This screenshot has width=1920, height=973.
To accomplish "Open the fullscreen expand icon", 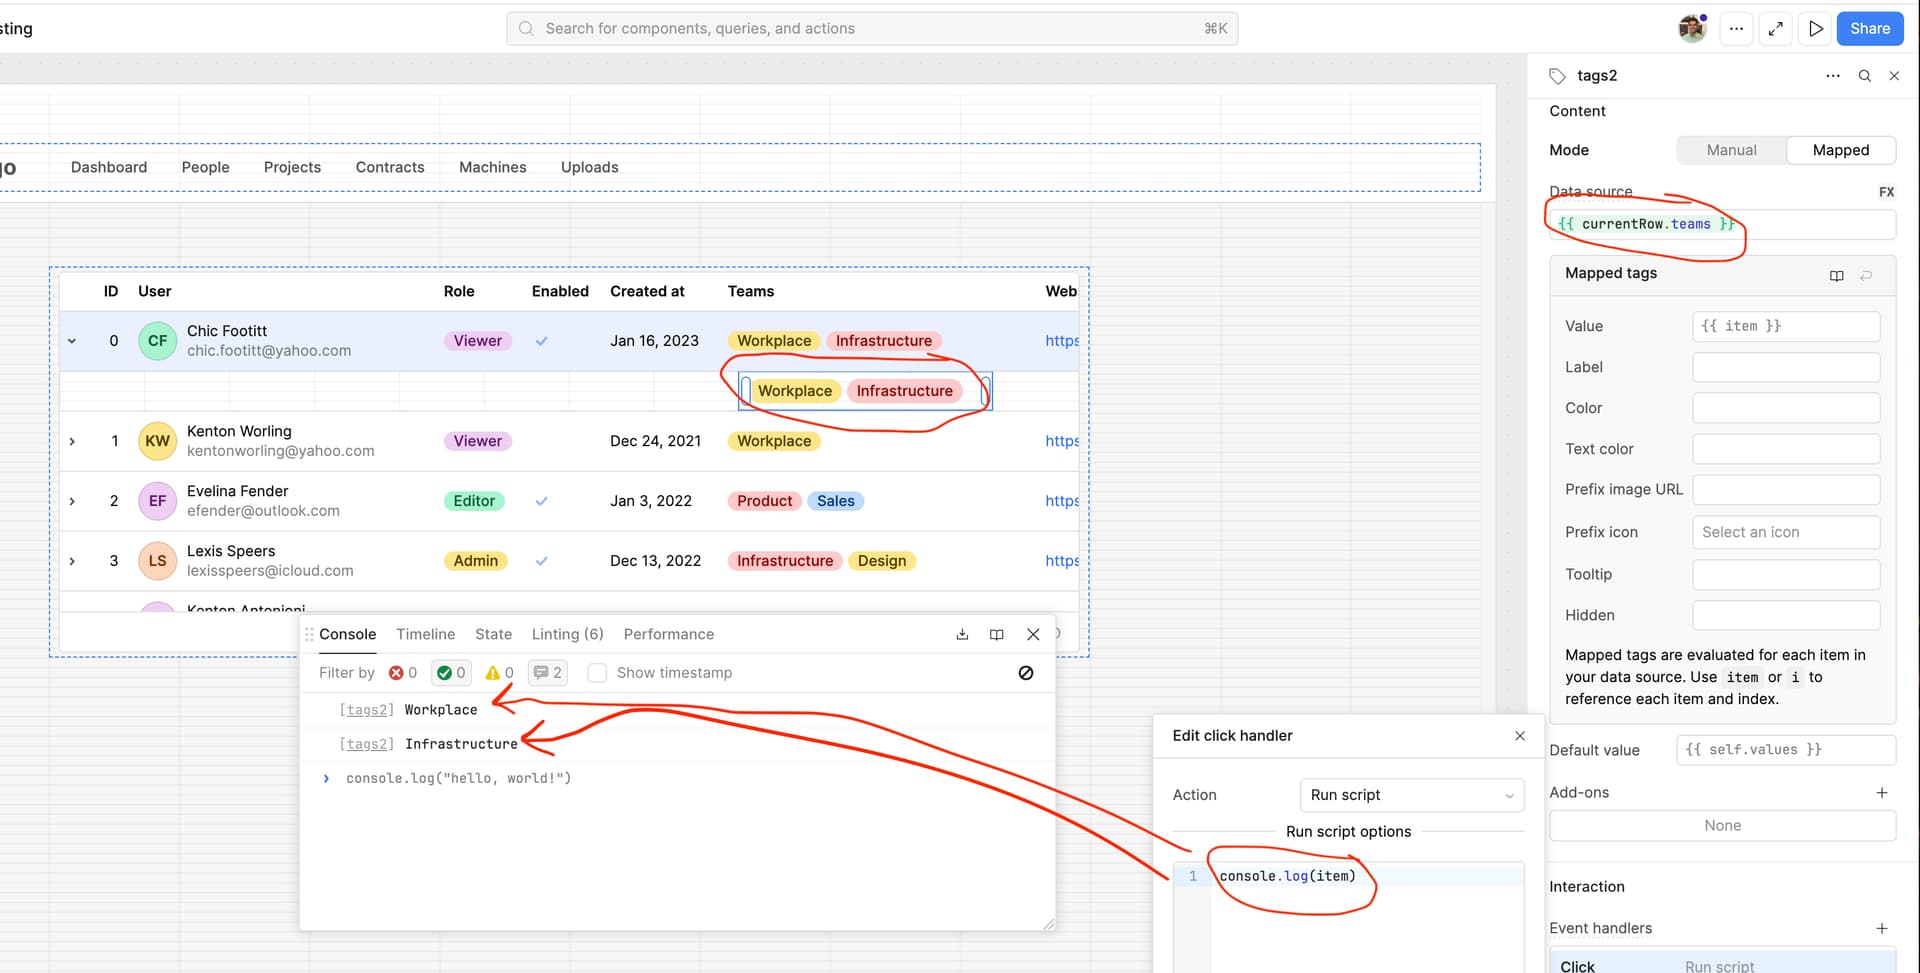I will click(x=1775, y=29).
